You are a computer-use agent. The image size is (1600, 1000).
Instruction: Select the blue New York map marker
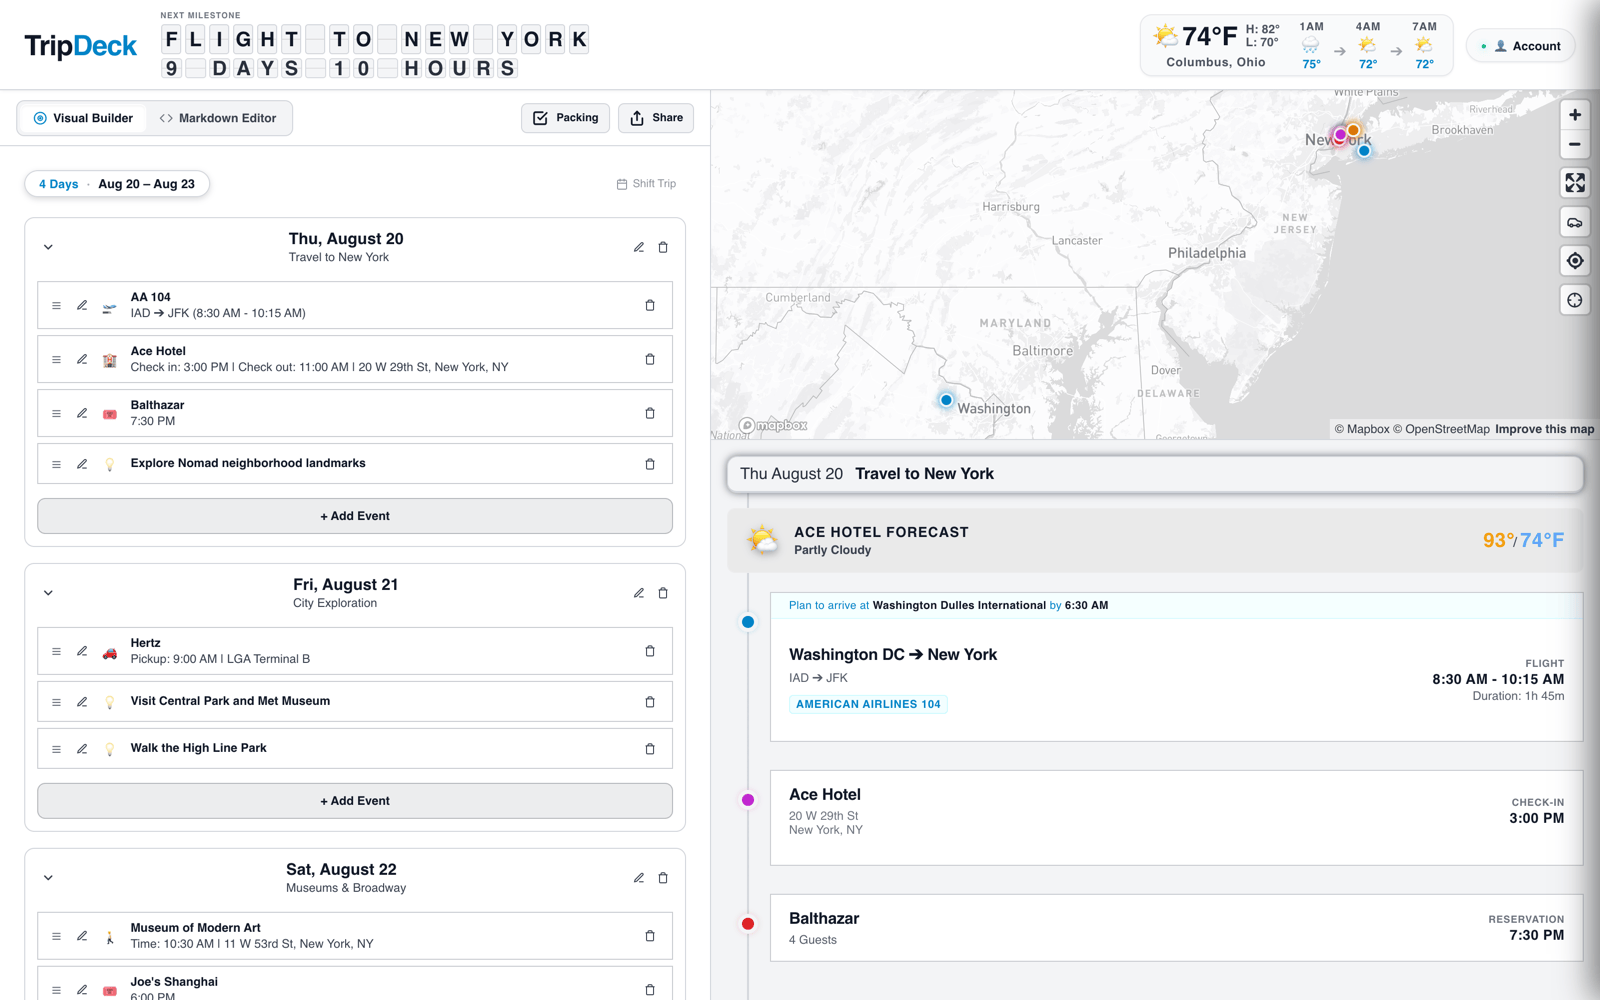[1364, 151]
